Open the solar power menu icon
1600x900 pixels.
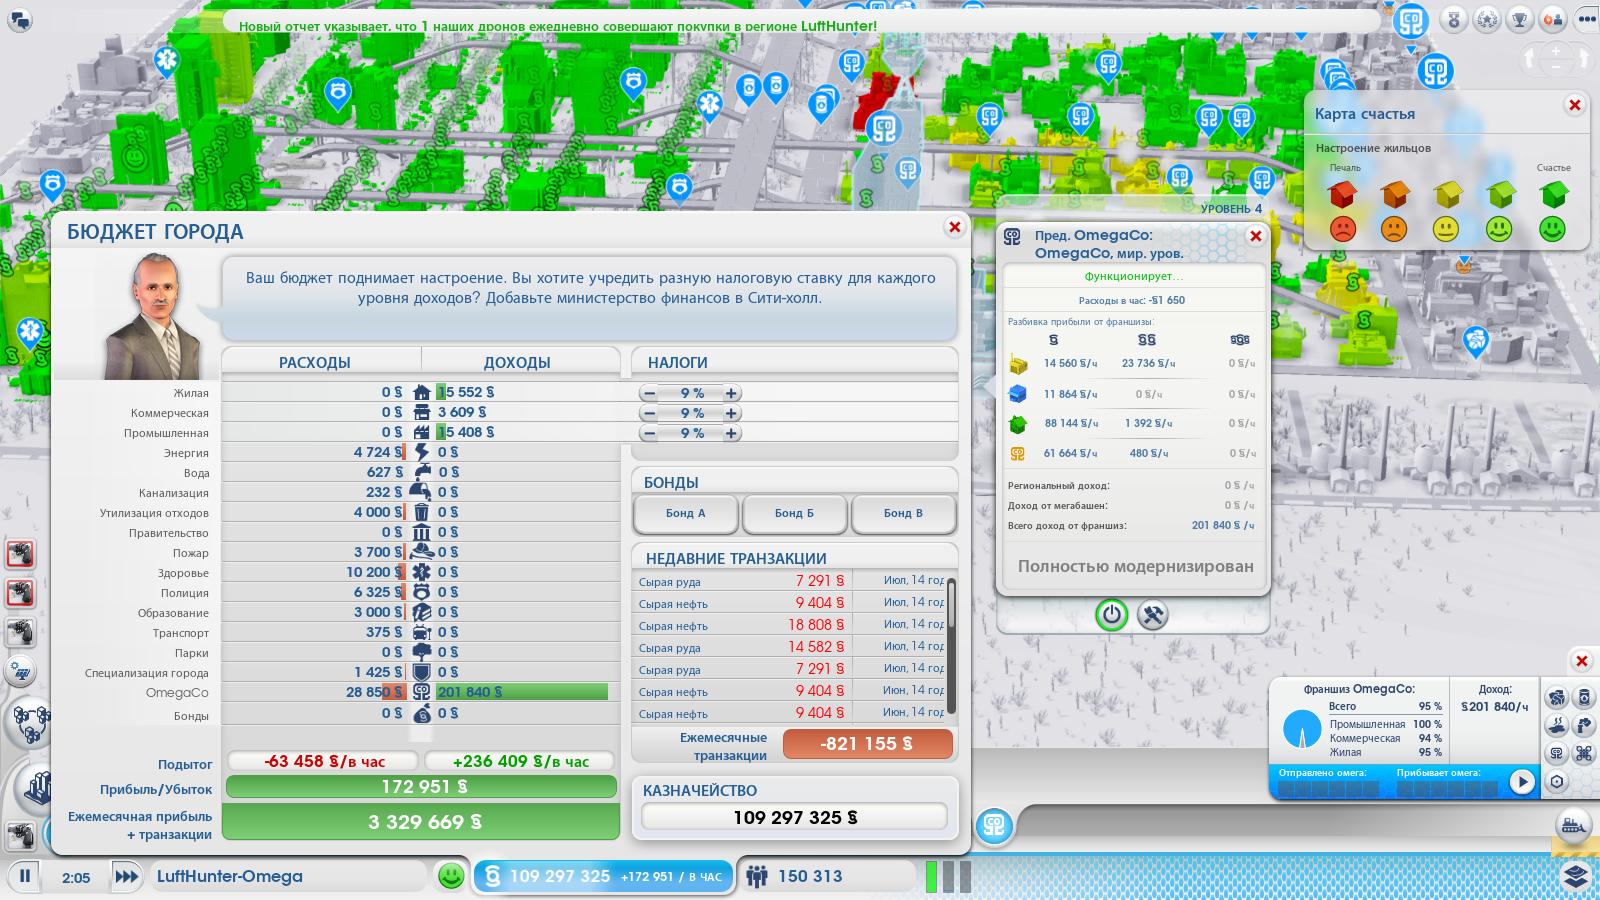click(x=19, y=671)
